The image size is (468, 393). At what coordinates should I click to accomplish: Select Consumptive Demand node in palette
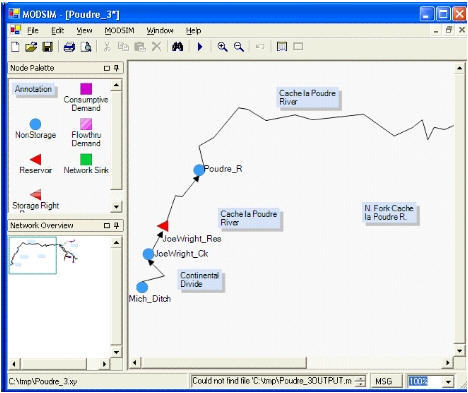(x=86, y=98)
